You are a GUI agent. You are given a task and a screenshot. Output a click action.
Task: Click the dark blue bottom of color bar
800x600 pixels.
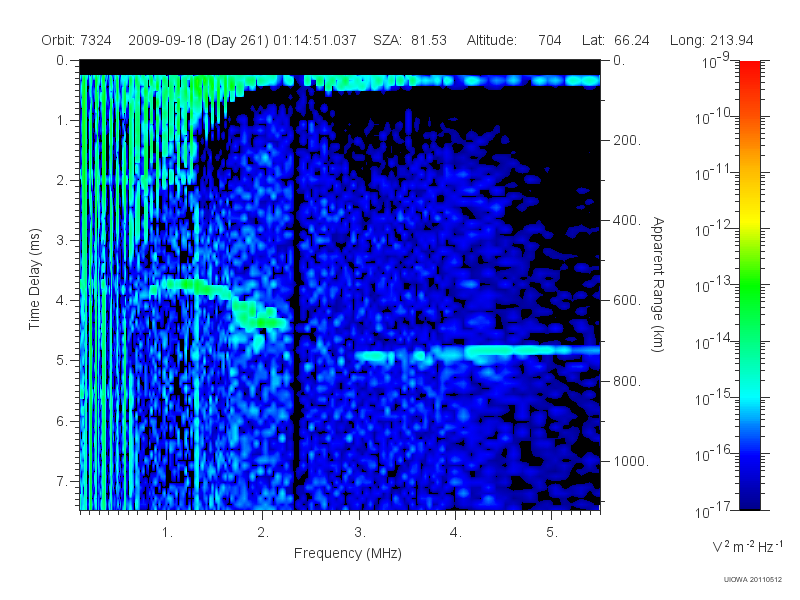[749, 500]
